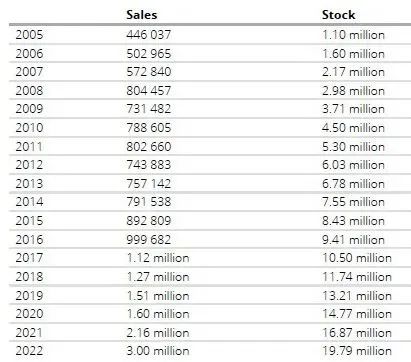Select the 2010 row label
The height and width of the screenshot is (362, 411).
point(29,128)
